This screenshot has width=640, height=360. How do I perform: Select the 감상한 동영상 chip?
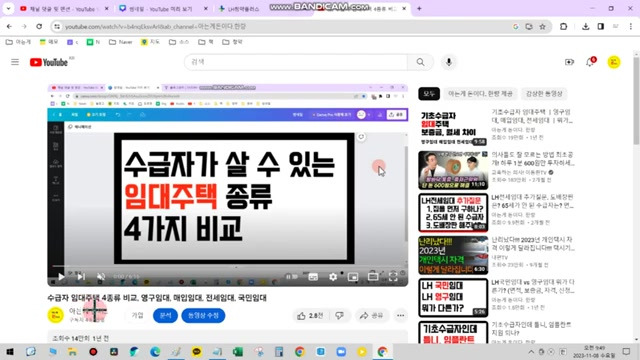coord(544,93)
